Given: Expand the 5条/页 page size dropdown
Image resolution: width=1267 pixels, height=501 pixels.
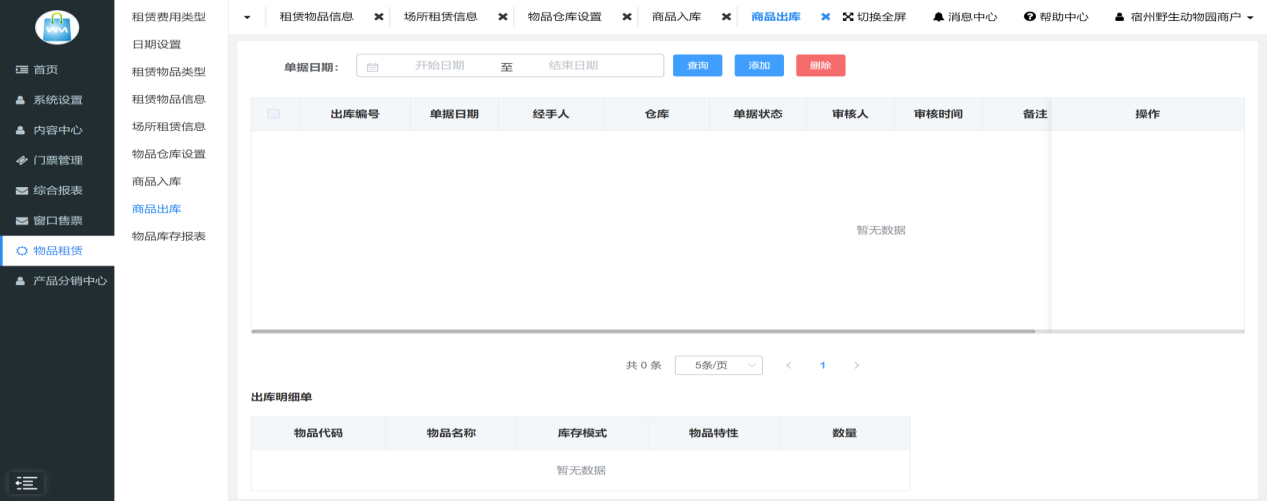Looking at the screenshot, I should coord(718,366).
